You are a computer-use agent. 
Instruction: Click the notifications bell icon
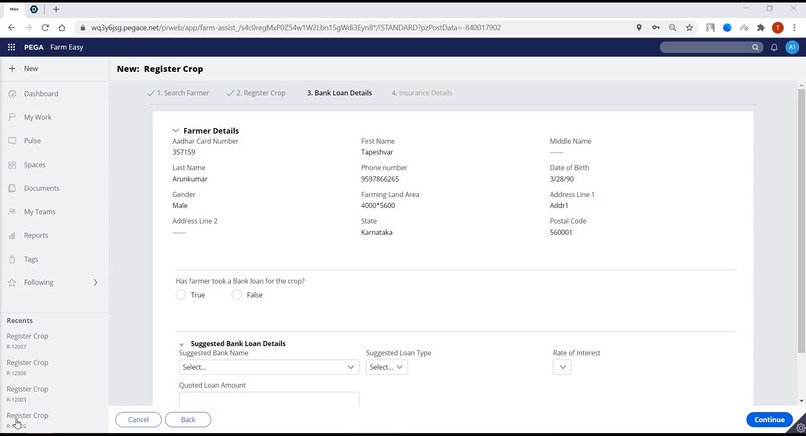pyautogui.click(x=774, y=47)
